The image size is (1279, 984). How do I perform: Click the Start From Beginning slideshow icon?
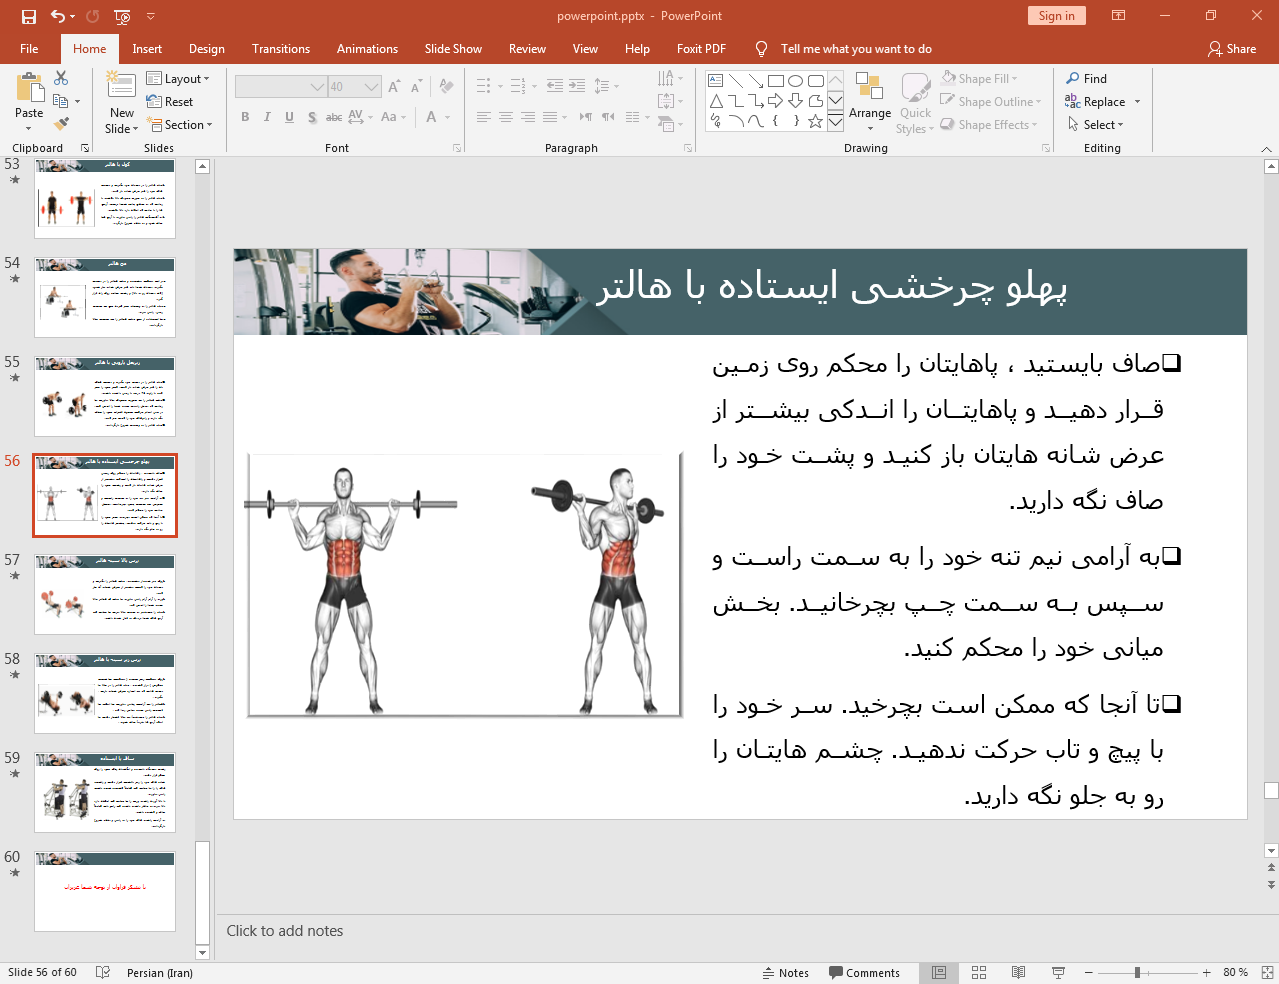[122, 16]
